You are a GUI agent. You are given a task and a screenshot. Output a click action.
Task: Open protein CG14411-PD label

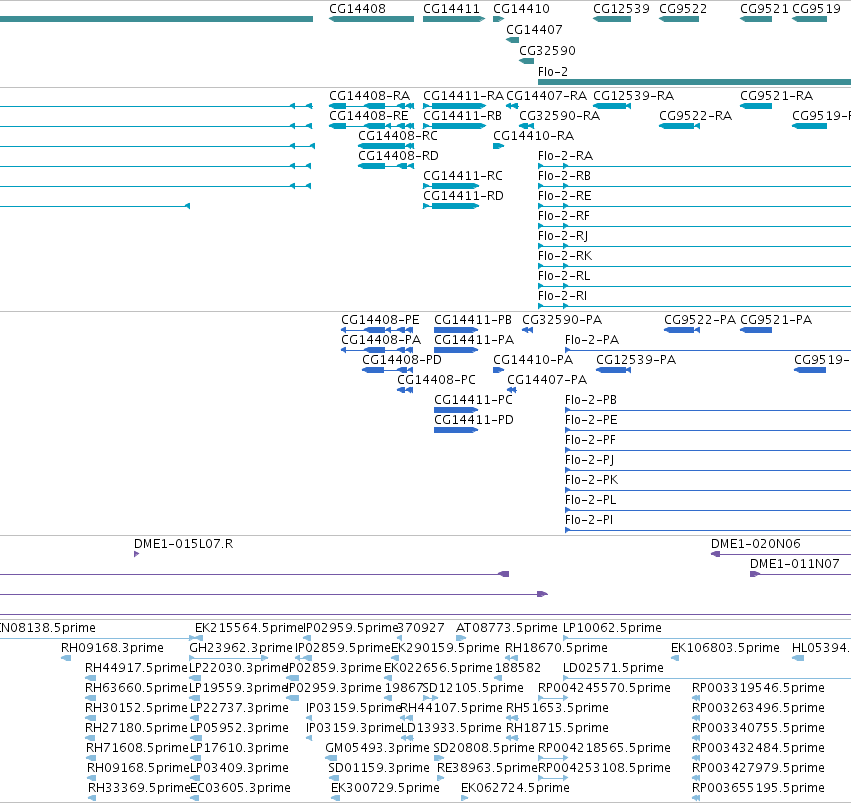pyautogui.click(x=474, y=420)
